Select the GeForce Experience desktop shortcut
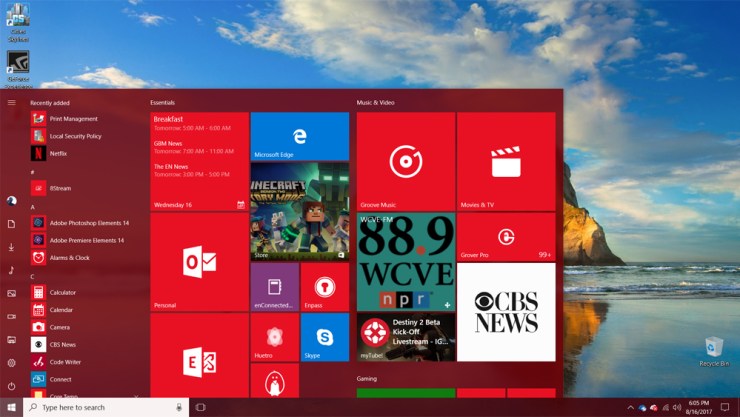This screenshot has width=740, height=417. (x=18, y=69)
